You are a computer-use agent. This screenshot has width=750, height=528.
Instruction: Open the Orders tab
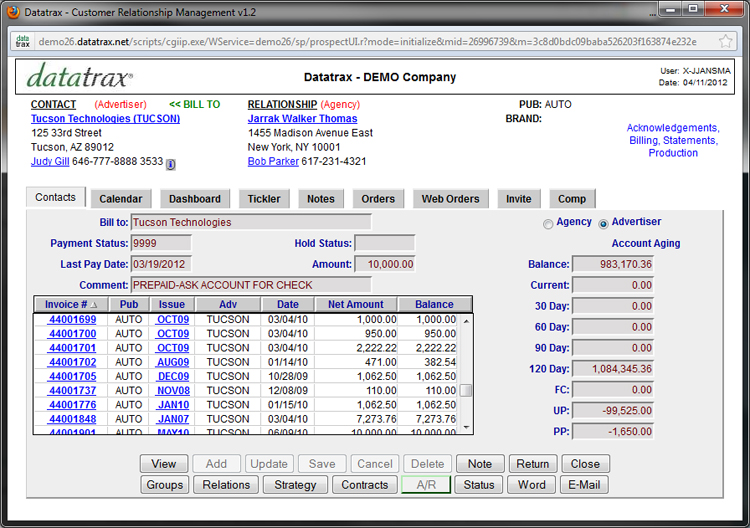(378, 199)
